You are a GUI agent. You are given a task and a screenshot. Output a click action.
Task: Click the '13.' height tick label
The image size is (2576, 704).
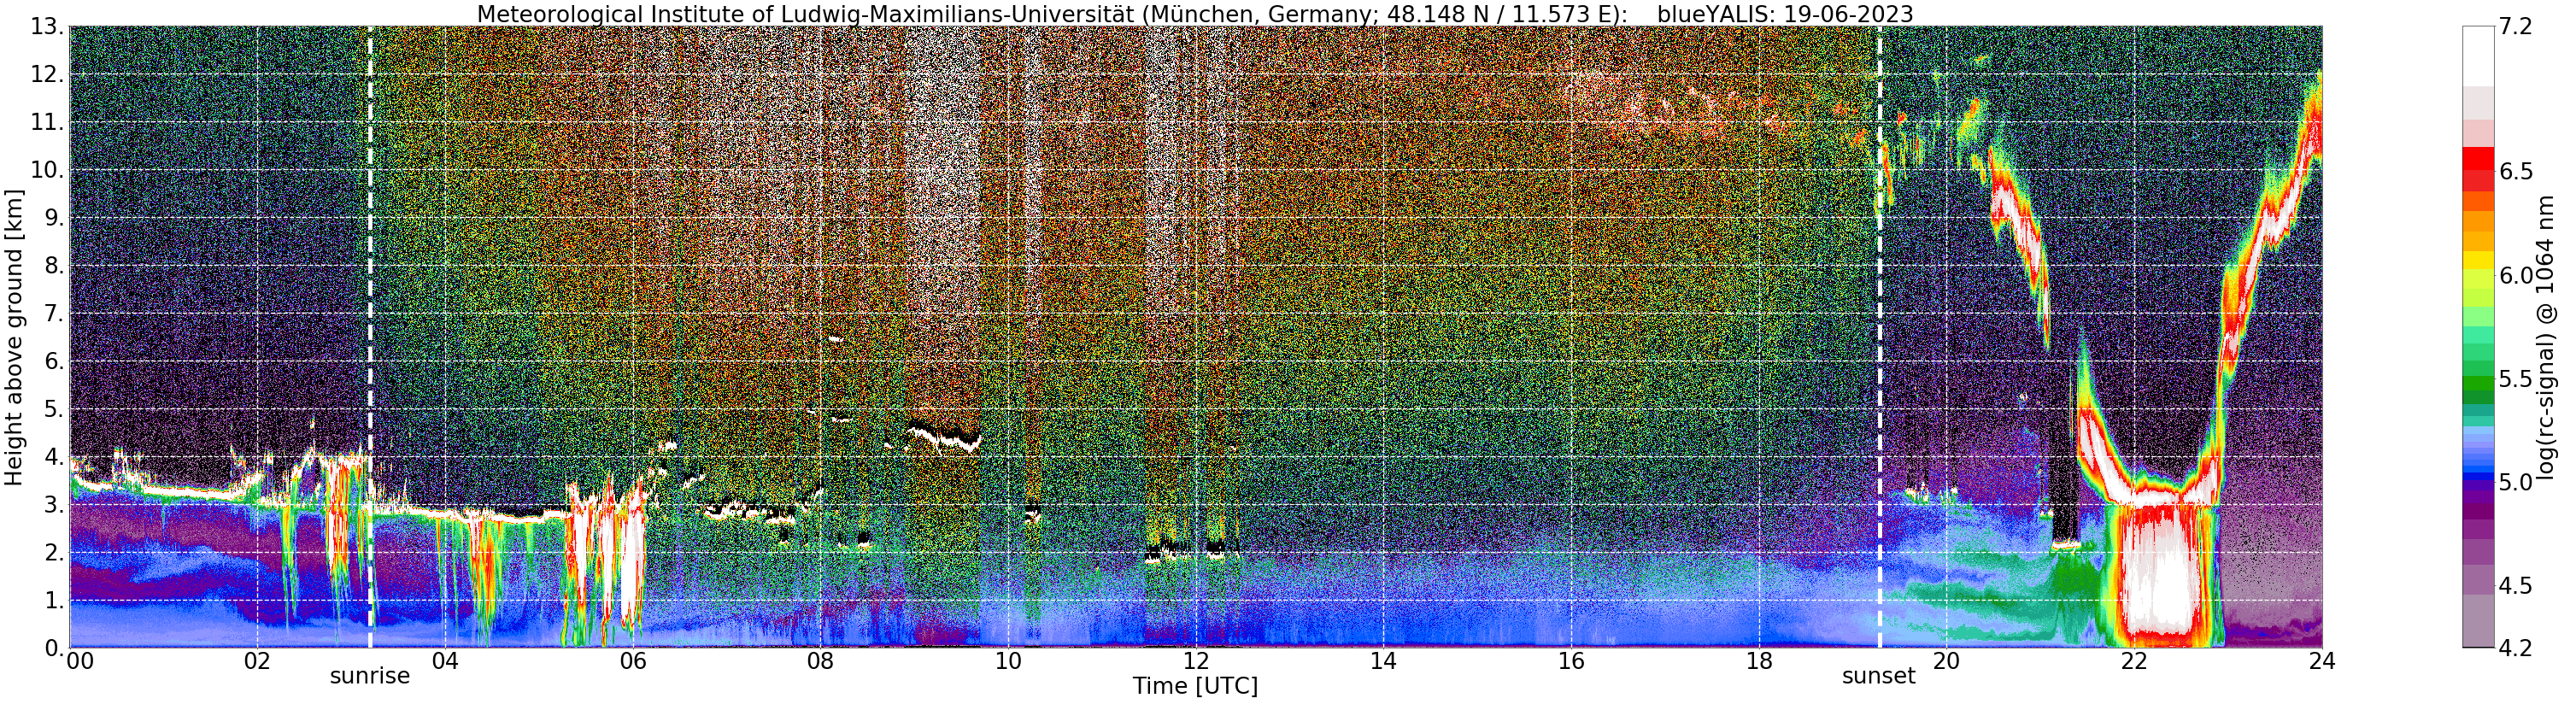click(47, 27)
